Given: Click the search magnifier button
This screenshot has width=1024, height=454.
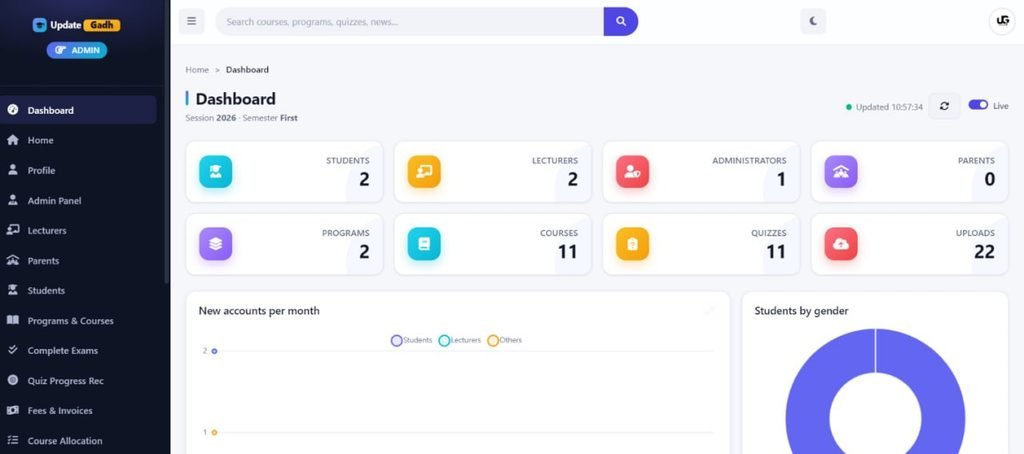Looking at the screenshot, I should click(x=620, y=22).
